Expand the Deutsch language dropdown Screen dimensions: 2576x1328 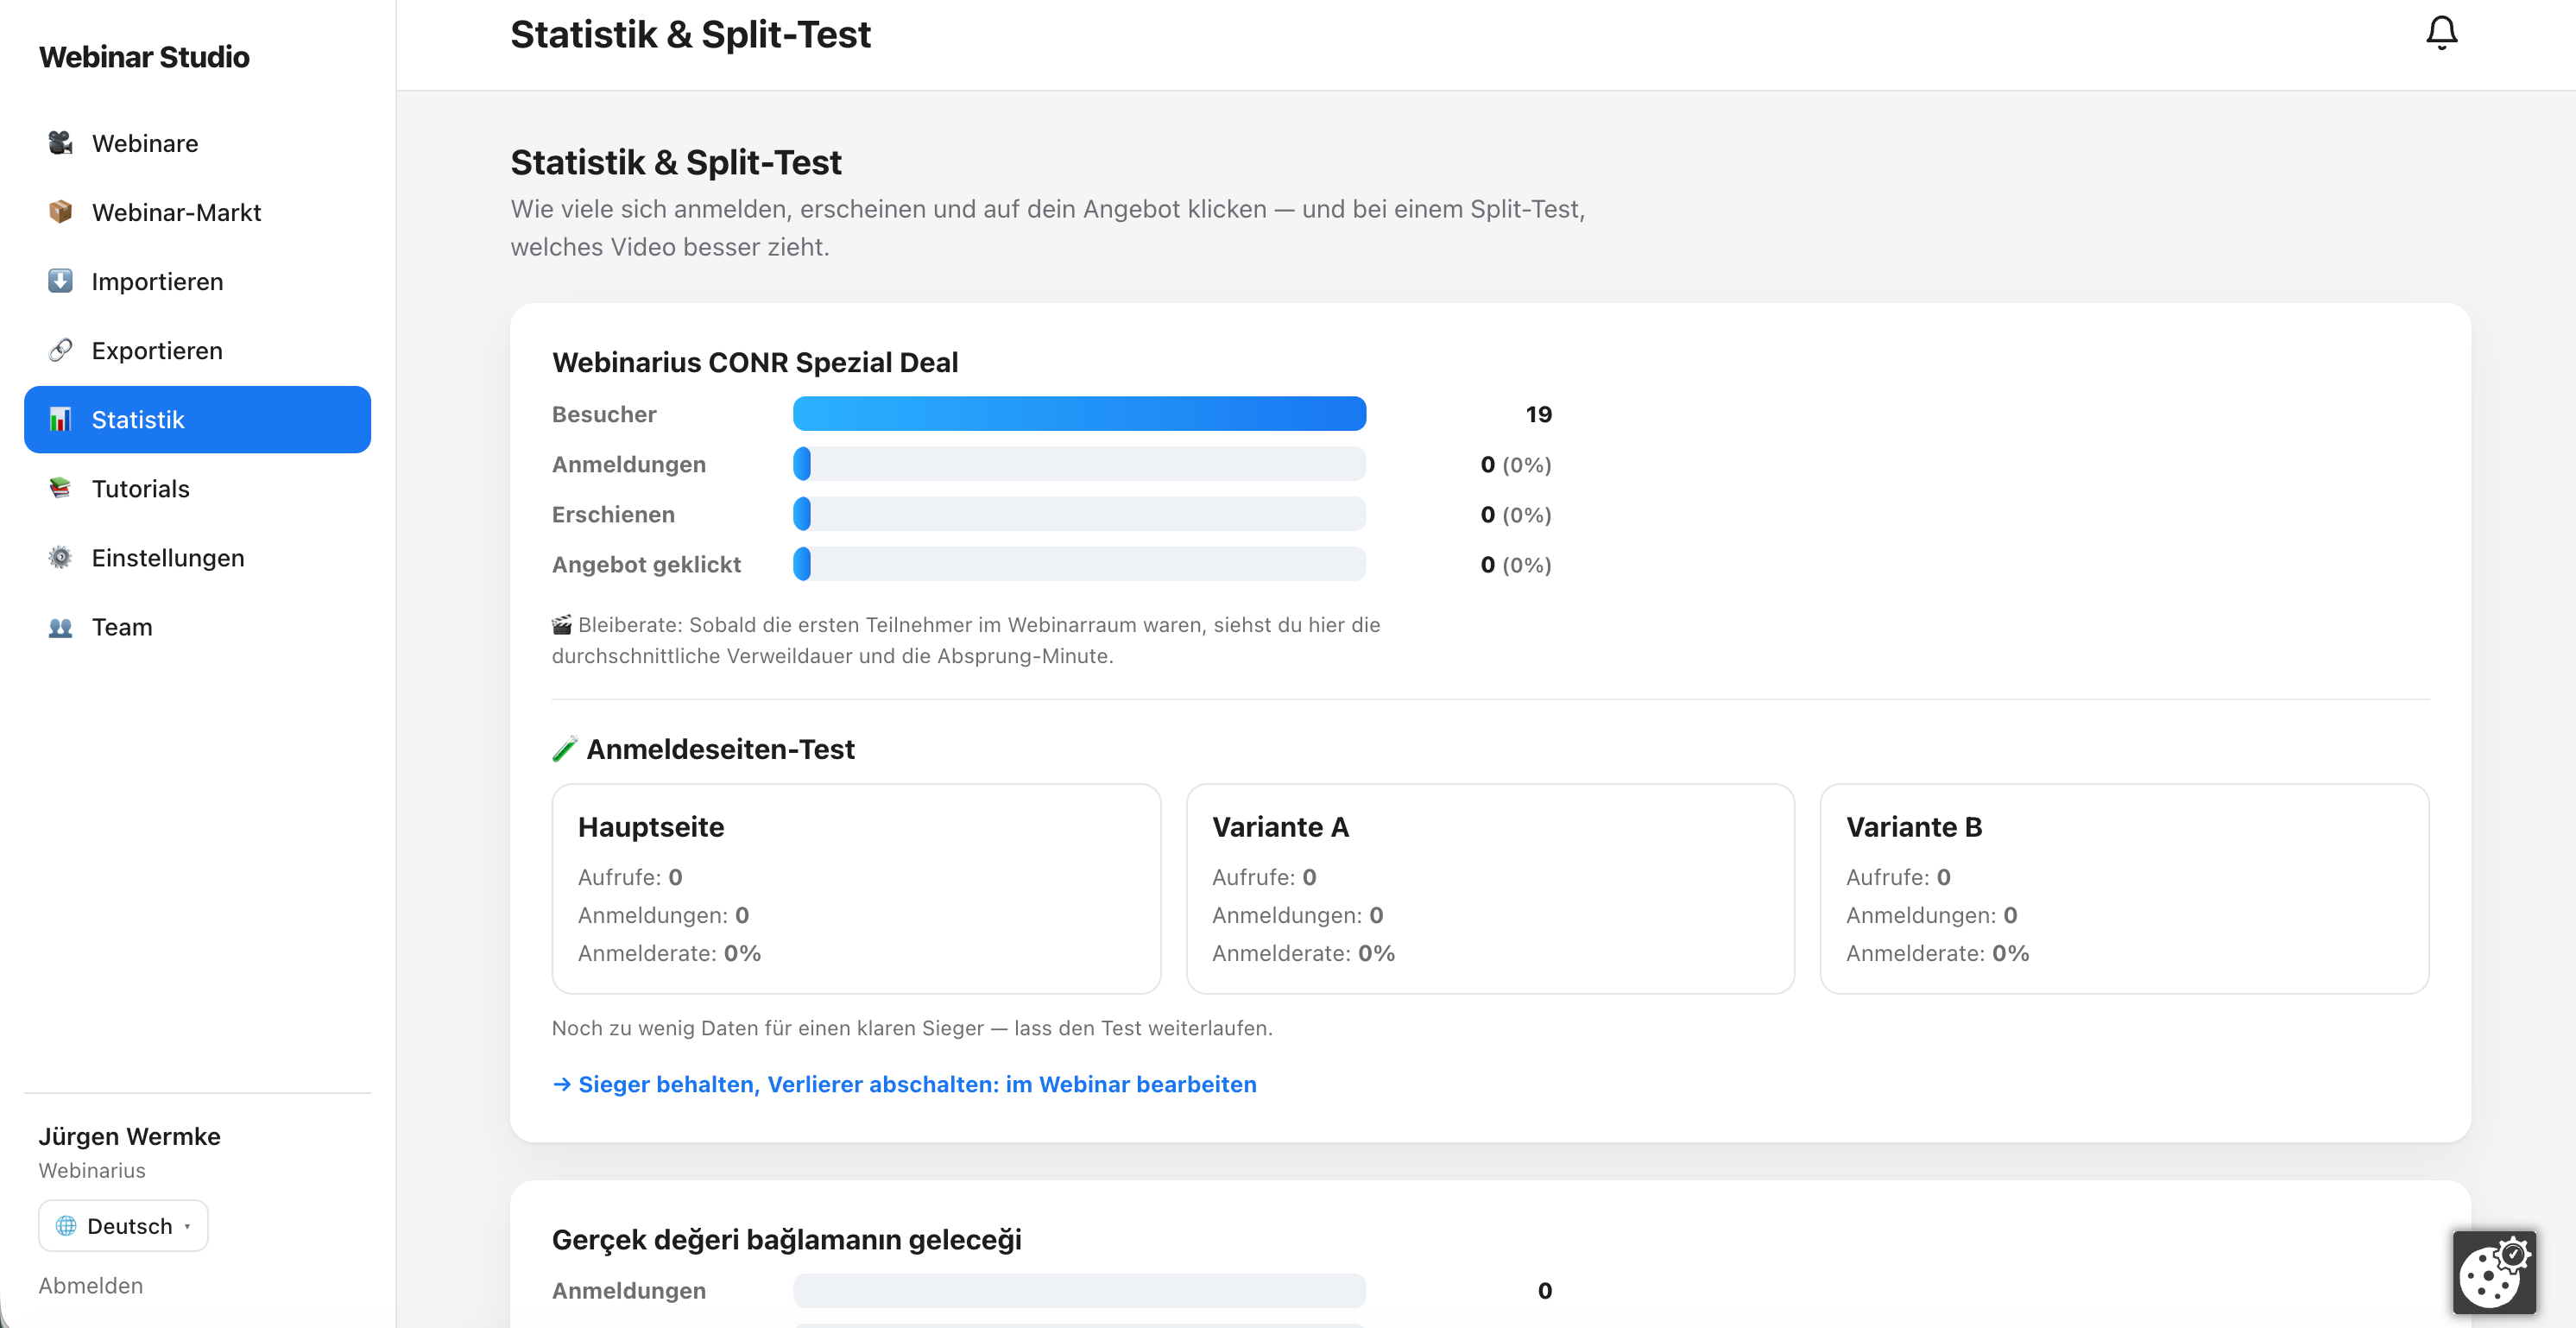coord(123,1226)
